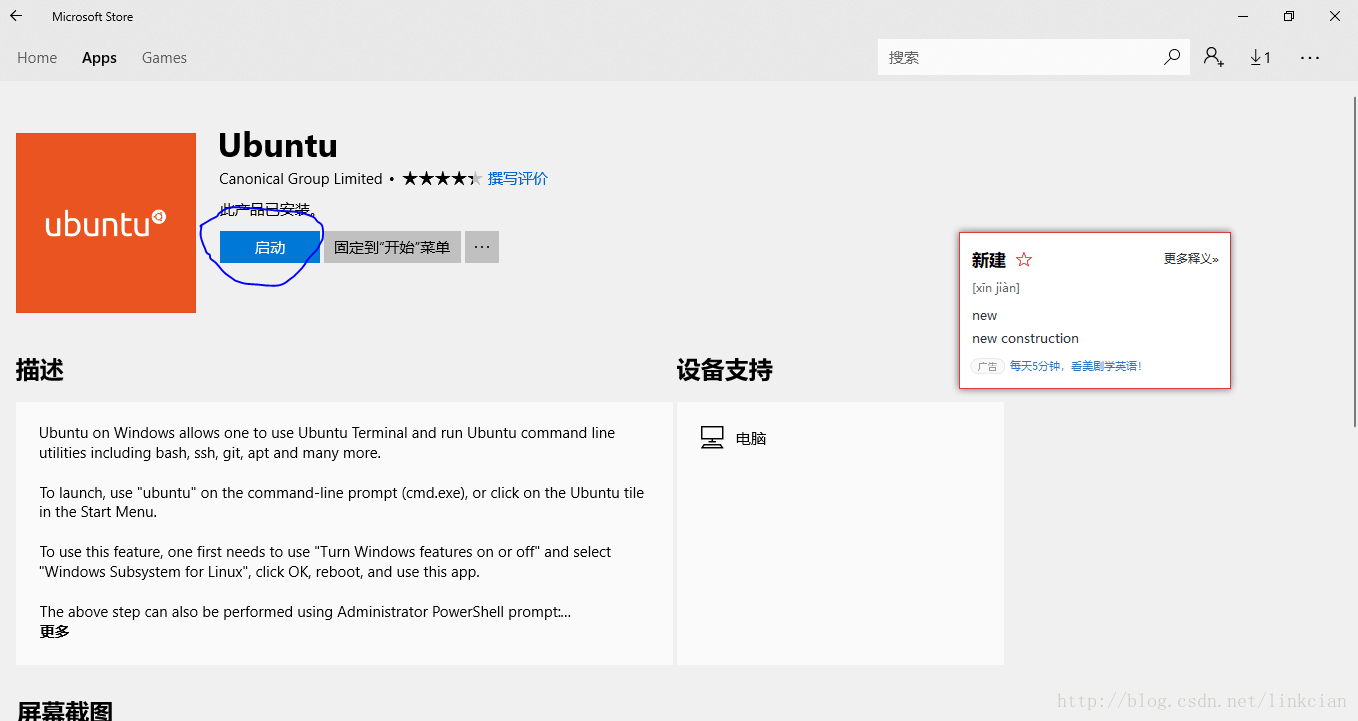Viewport: 1358px width, 721px height.
Task: Open the Store more options menu
Action: point(1310,58)
